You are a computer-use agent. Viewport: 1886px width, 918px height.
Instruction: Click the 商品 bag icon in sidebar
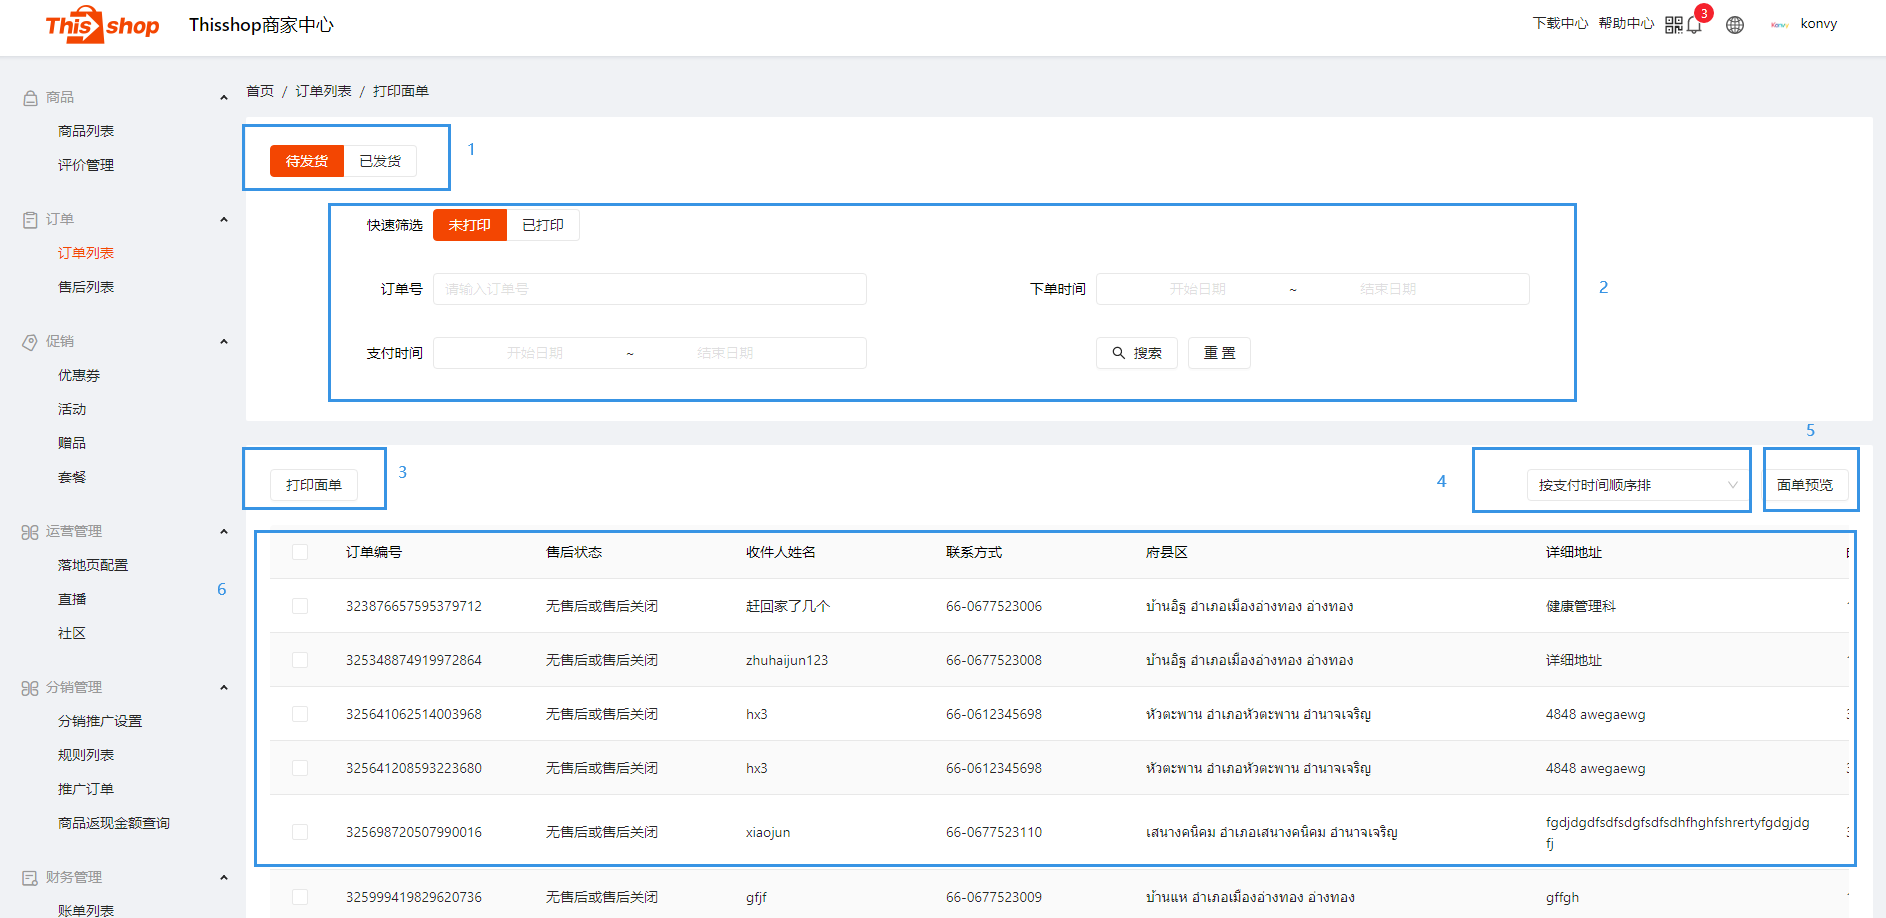30,98
